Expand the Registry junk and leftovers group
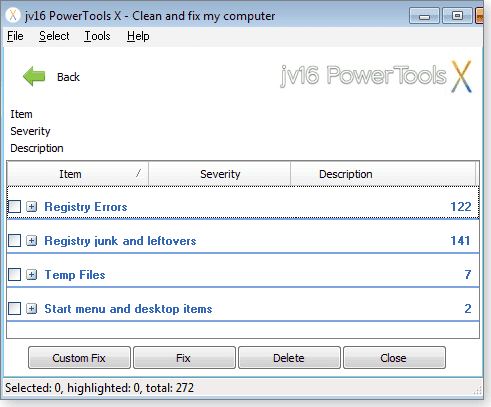 pyautogui.click(x=32, y=241)
